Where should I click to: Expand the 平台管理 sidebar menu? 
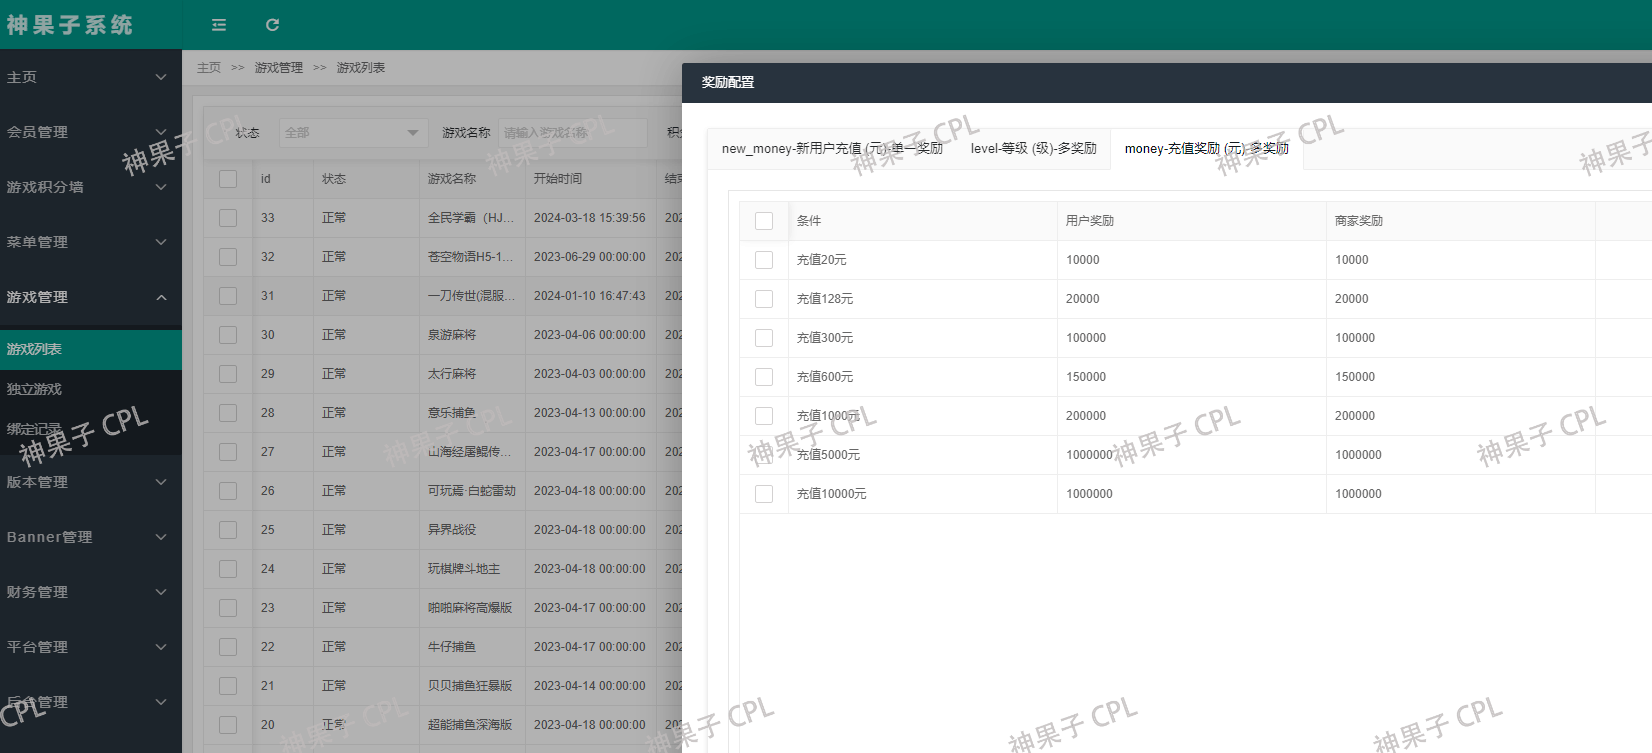pos(91,647)
